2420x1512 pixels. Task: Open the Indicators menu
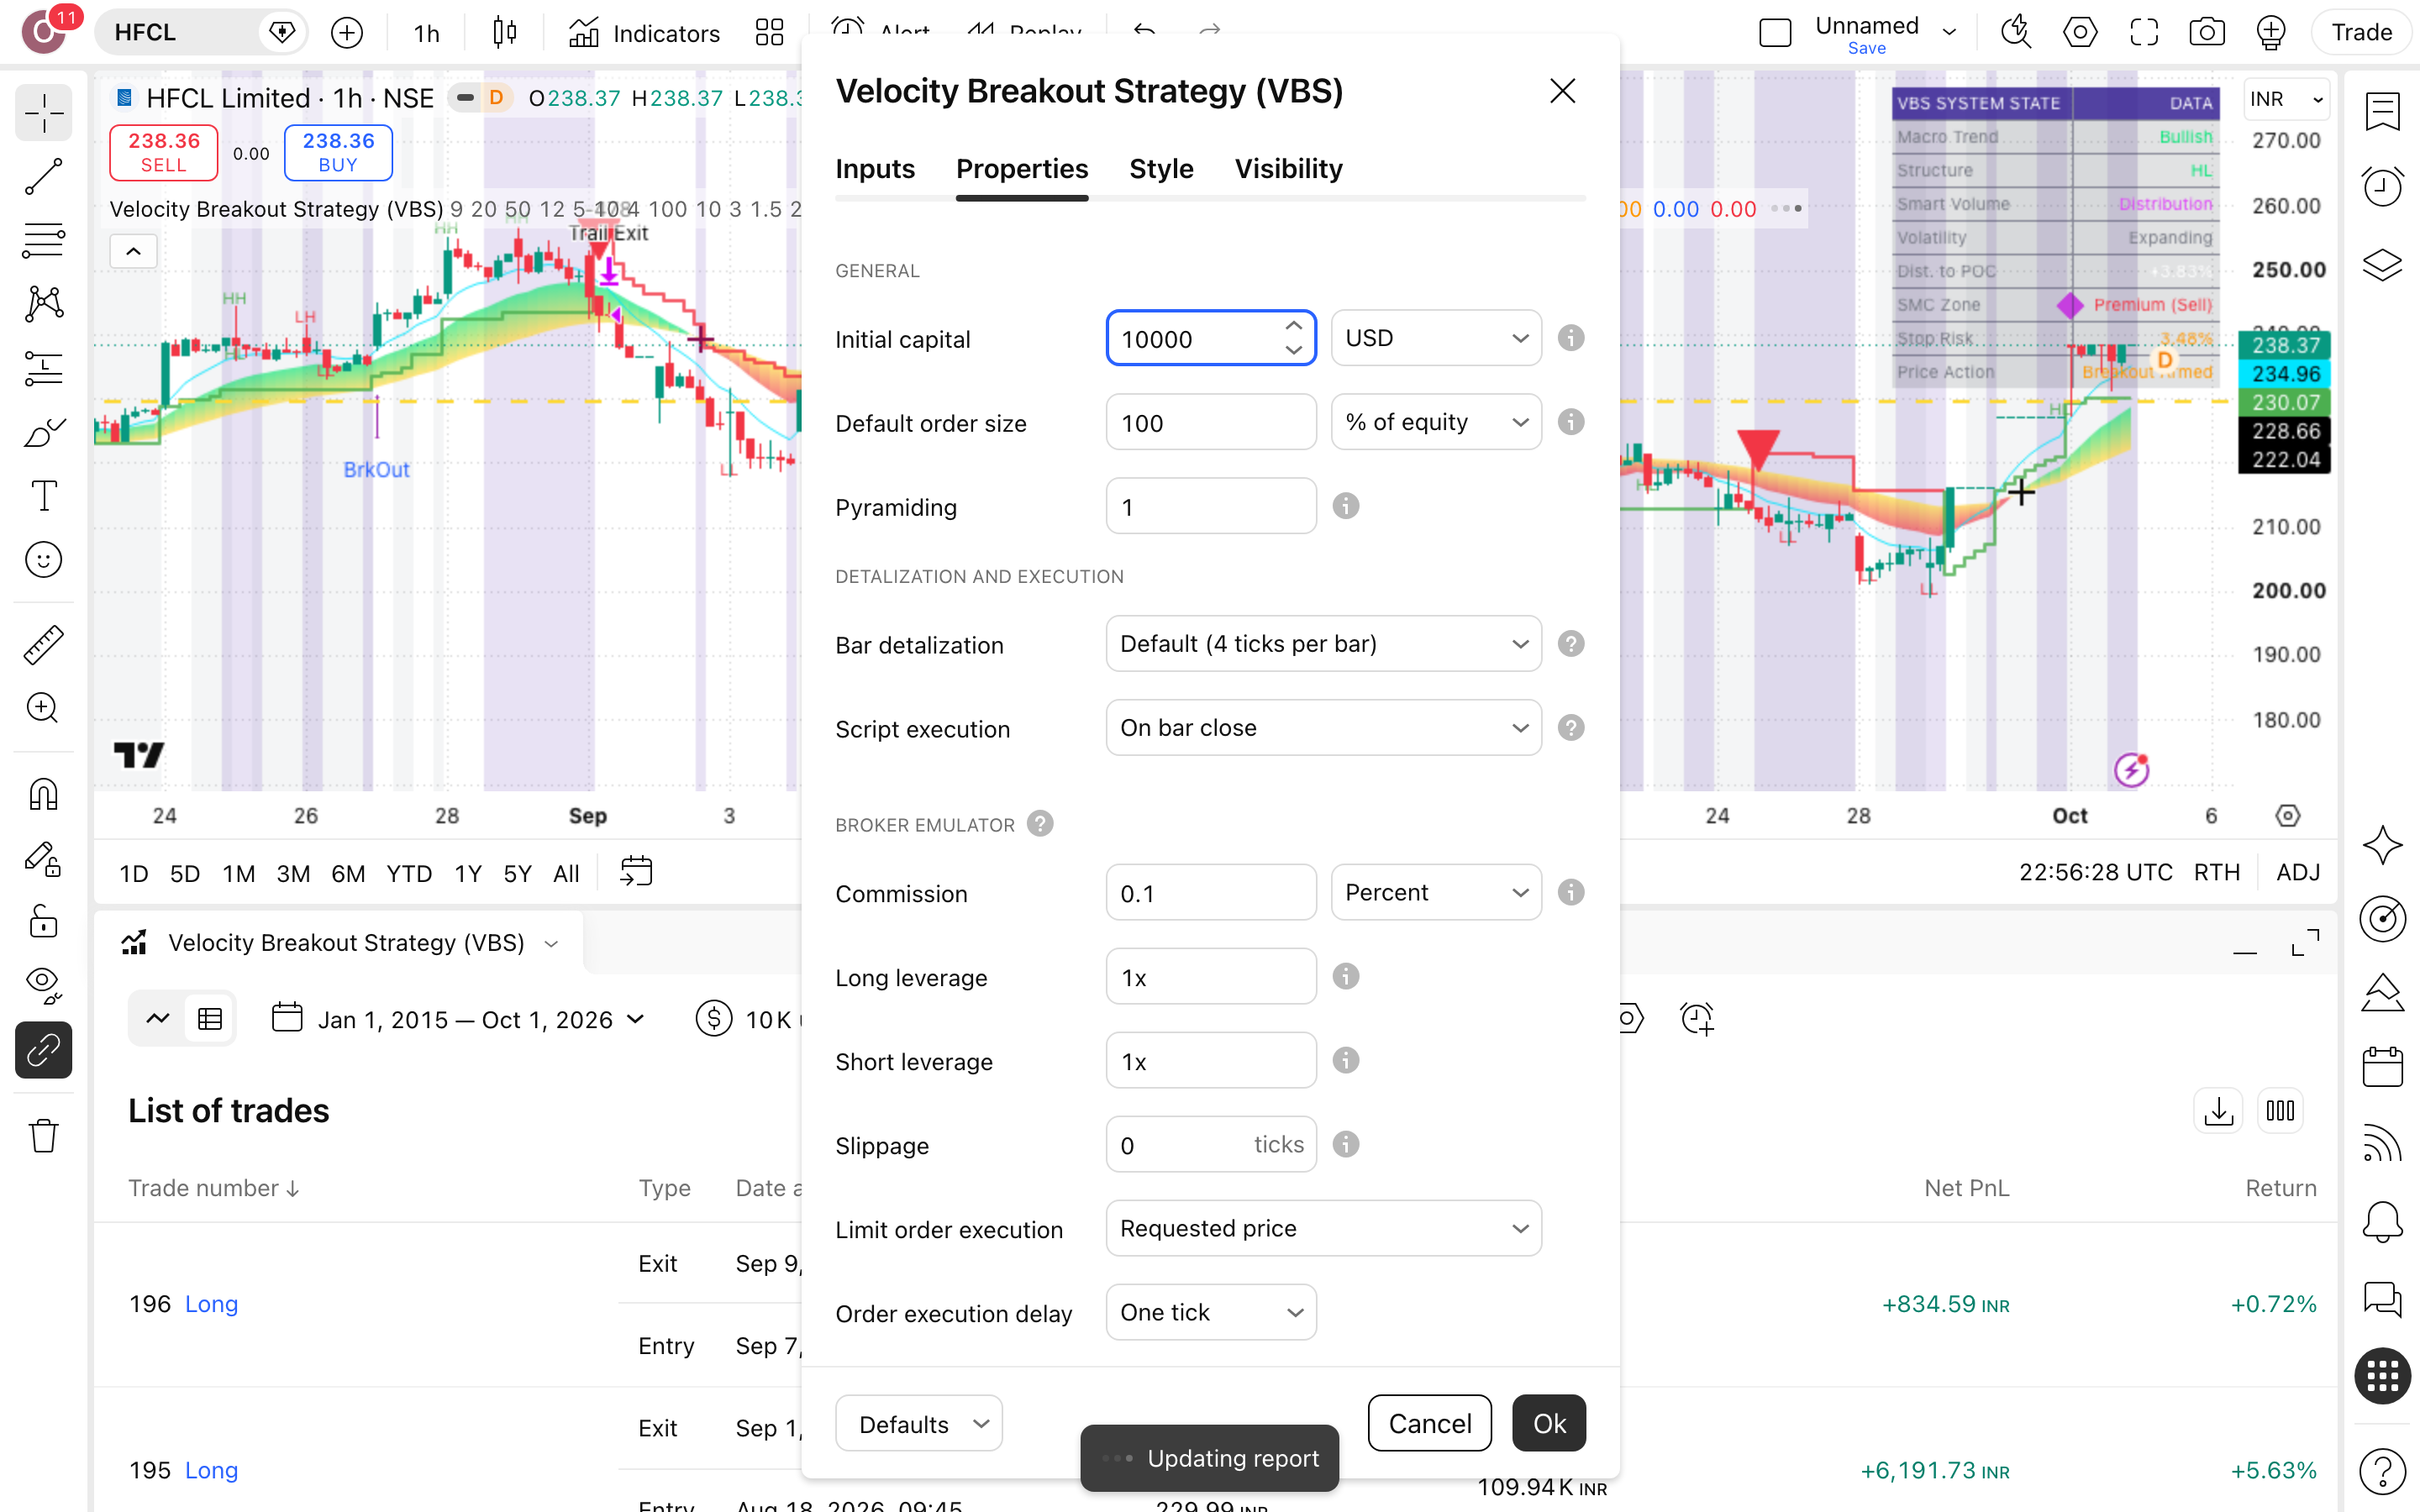click(x=644, y=33)
